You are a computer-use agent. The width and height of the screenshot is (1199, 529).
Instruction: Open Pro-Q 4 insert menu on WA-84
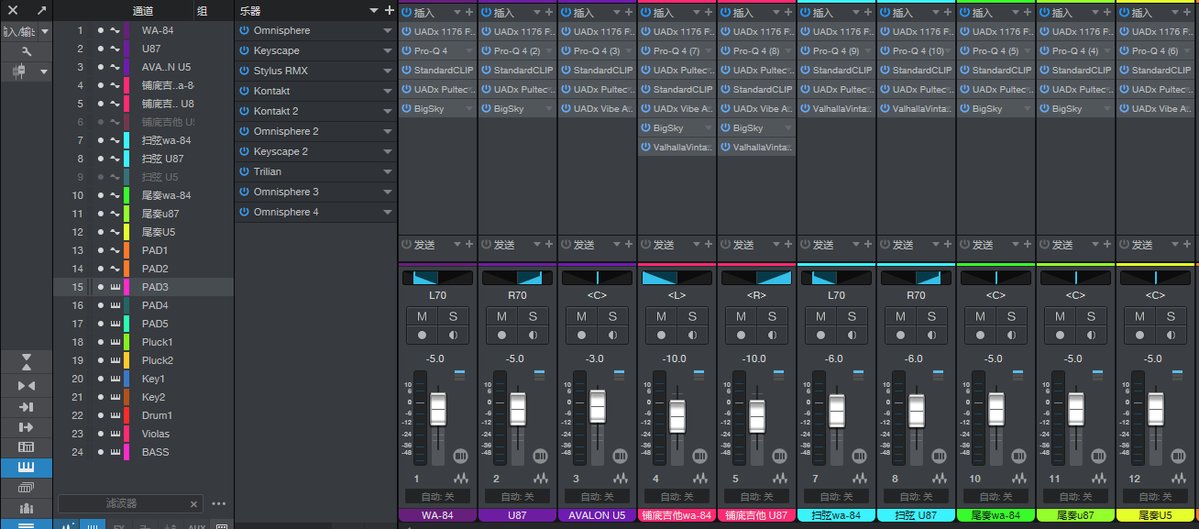pyautogui.click(x=470, y=50)
